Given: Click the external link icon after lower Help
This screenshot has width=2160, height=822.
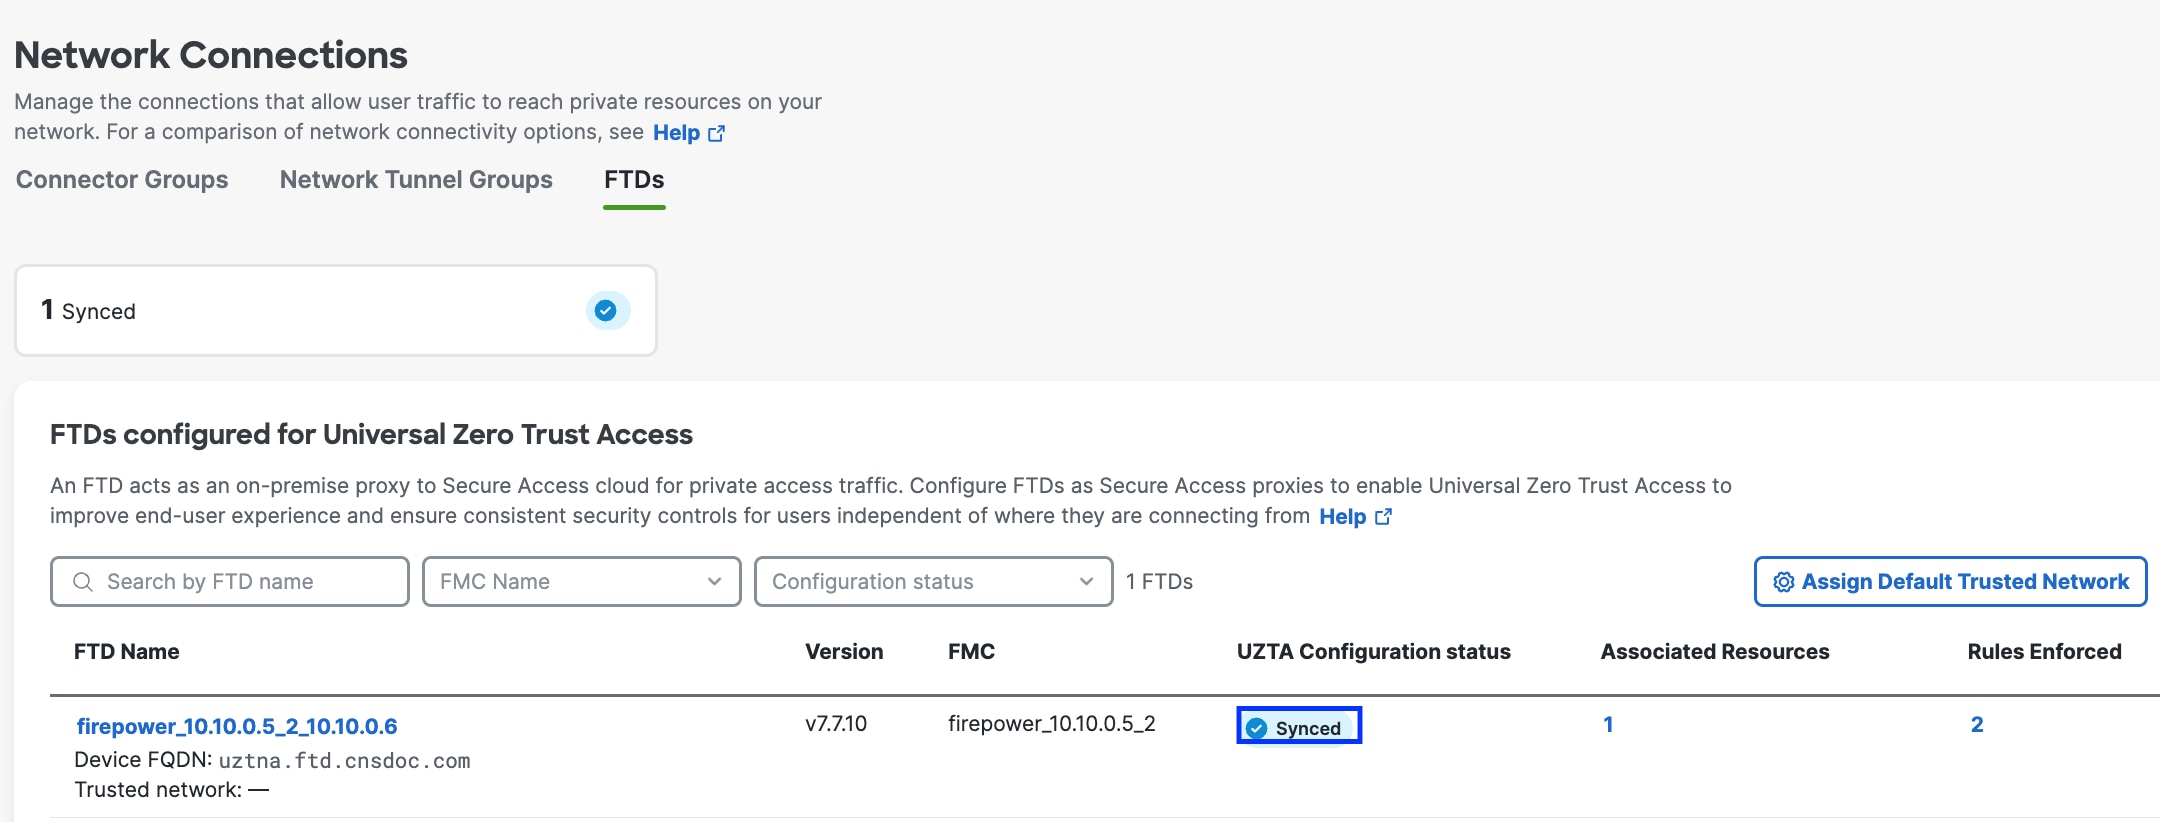Looking at the screenshot, I should pyautogui.click(x=1383, y=517).
